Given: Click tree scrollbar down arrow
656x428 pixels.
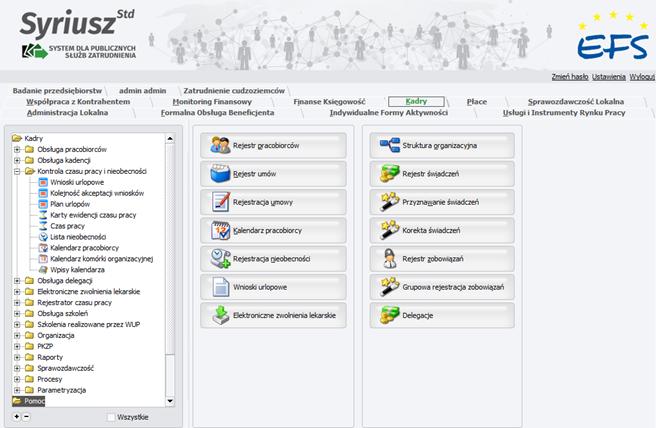Looking at the screenshot, I should point(170,401).
